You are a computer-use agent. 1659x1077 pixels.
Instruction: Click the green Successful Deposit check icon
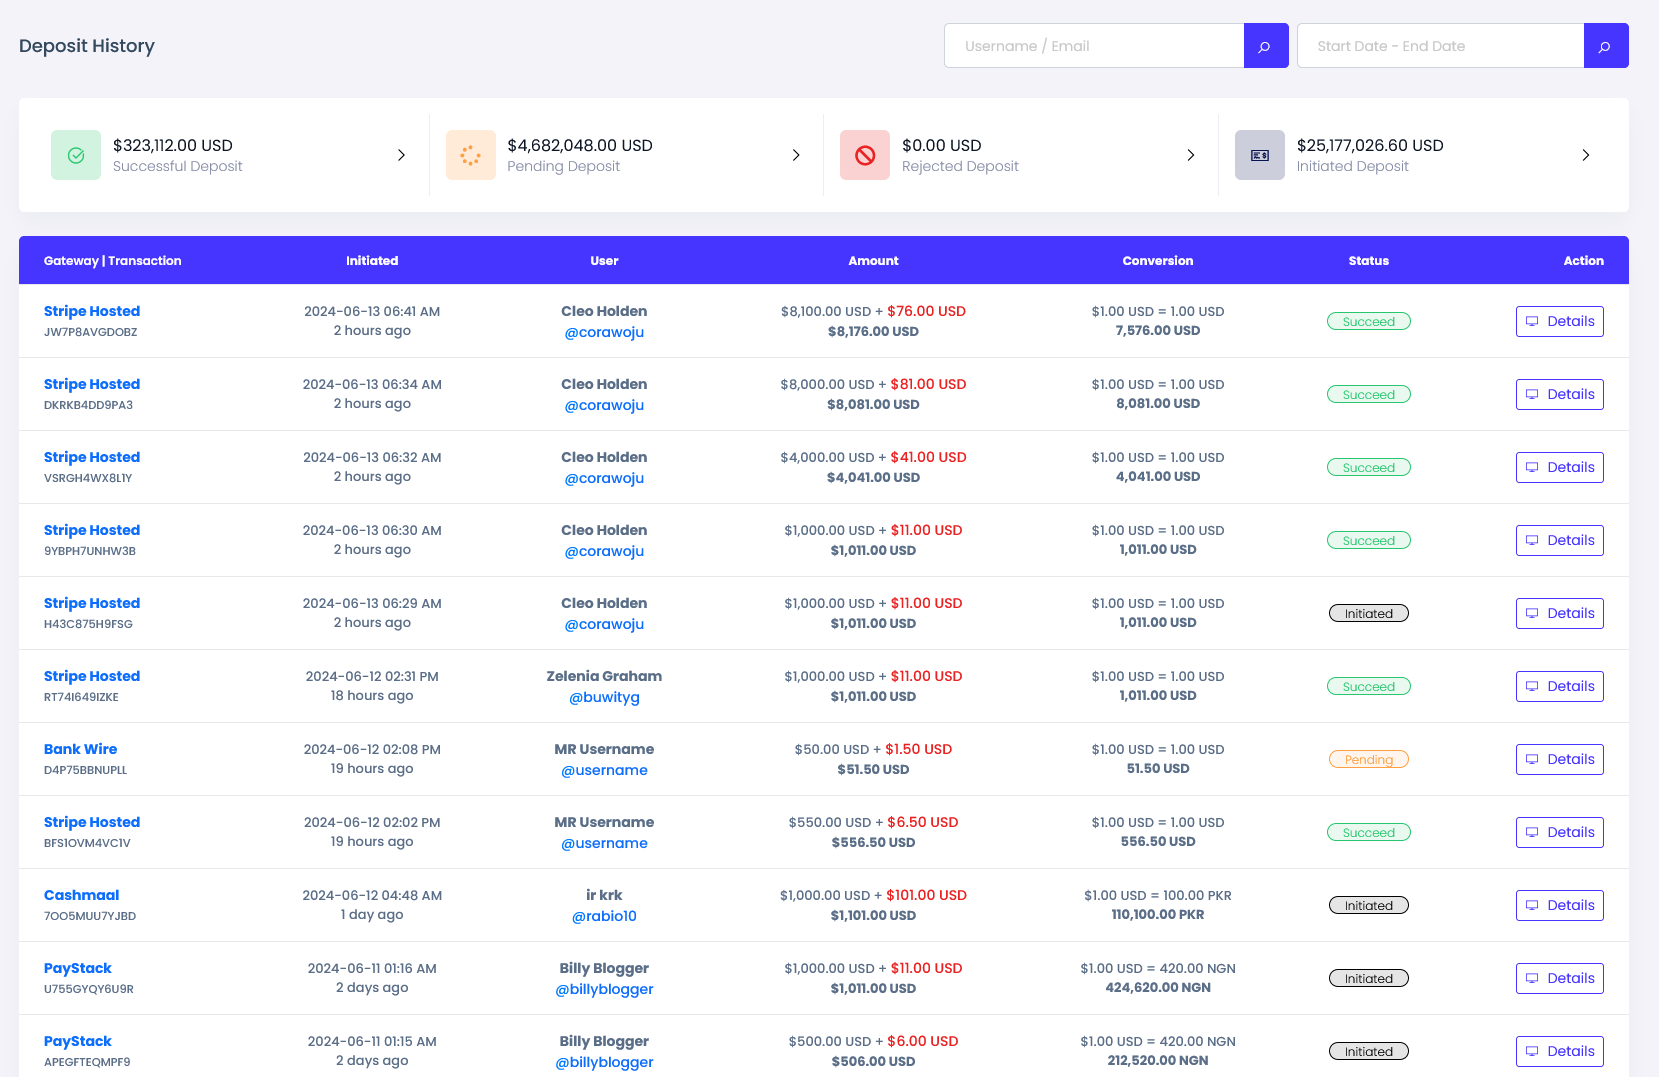coord(76,155)
